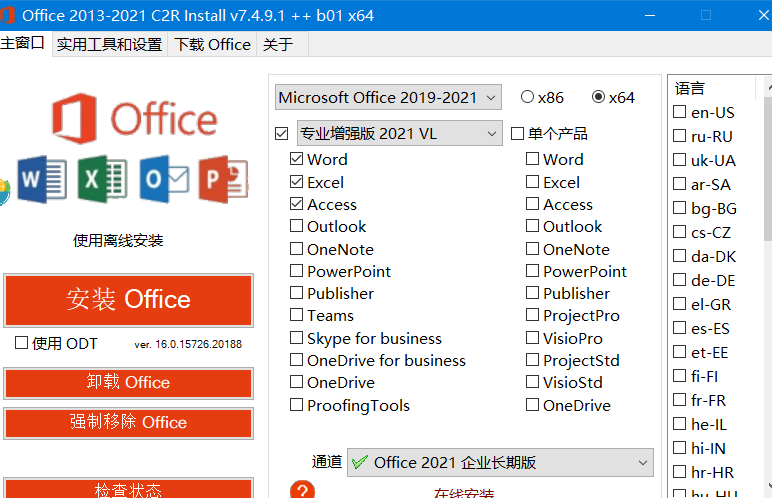Check the uk-UA language checkbox
This screenshot has height=498, width=772.
click(679, 160)
